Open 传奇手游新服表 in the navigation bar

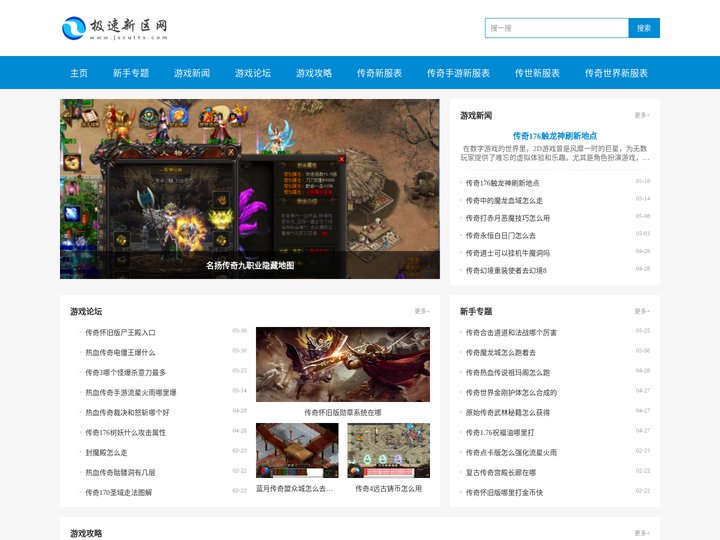[x=458, y=73]
